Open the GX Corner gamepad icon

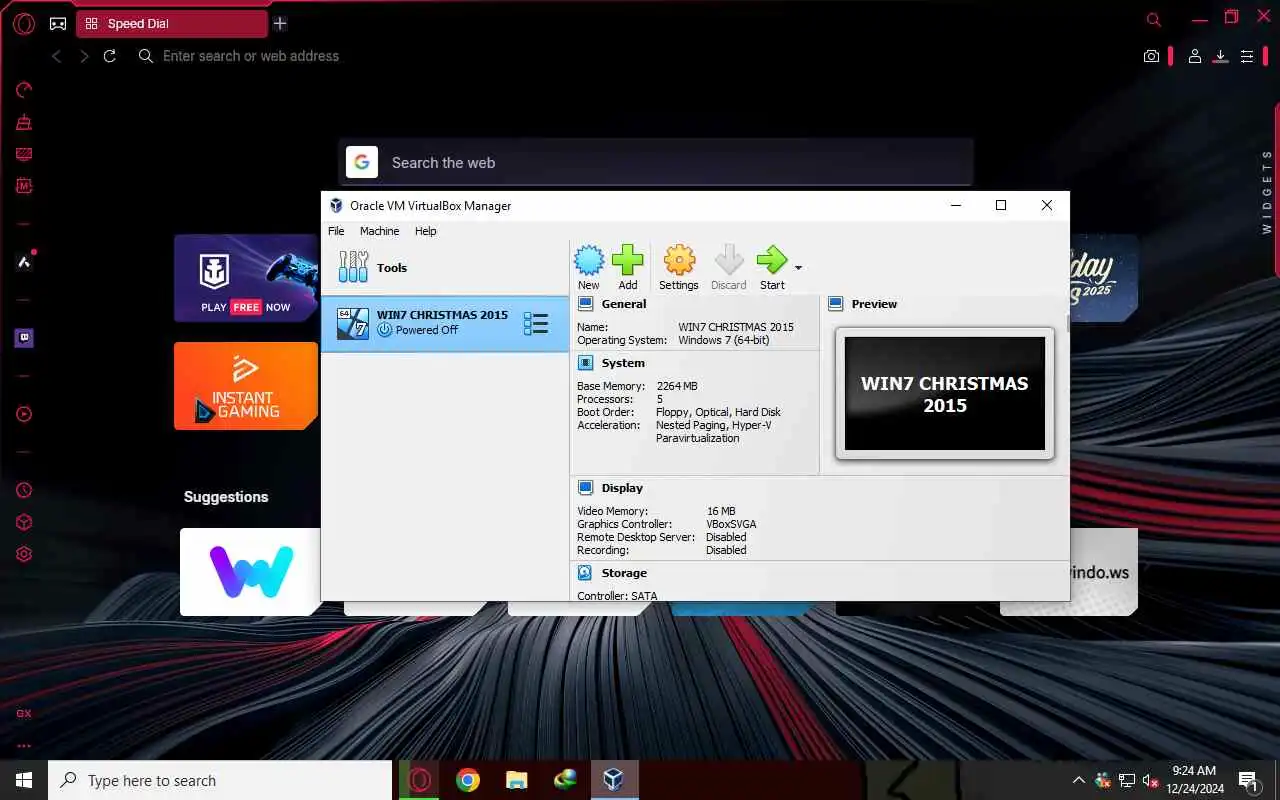pyautogui.click(x=58, y=24)
